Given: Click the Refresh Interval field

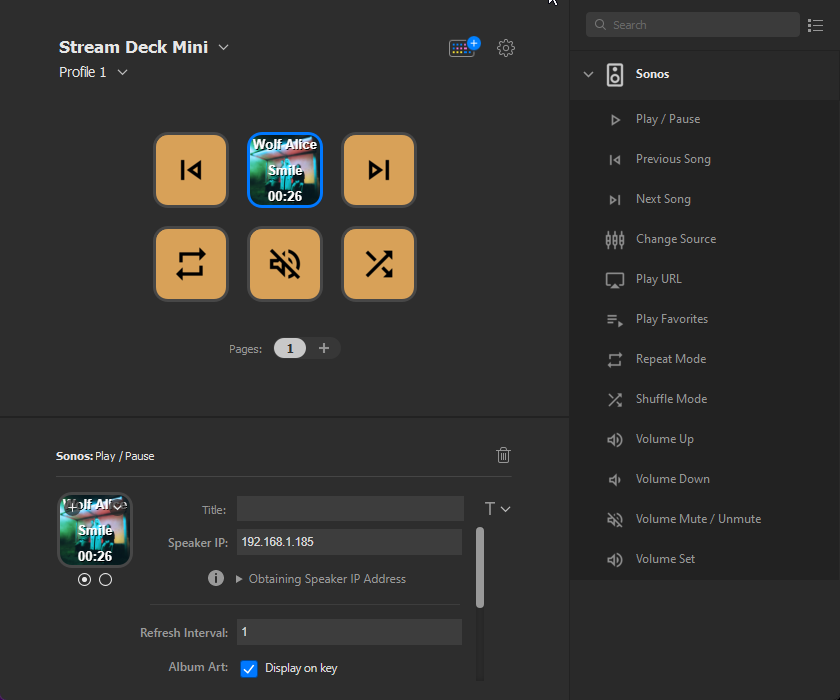Looking at the screenshot, I should pos(349,632).
